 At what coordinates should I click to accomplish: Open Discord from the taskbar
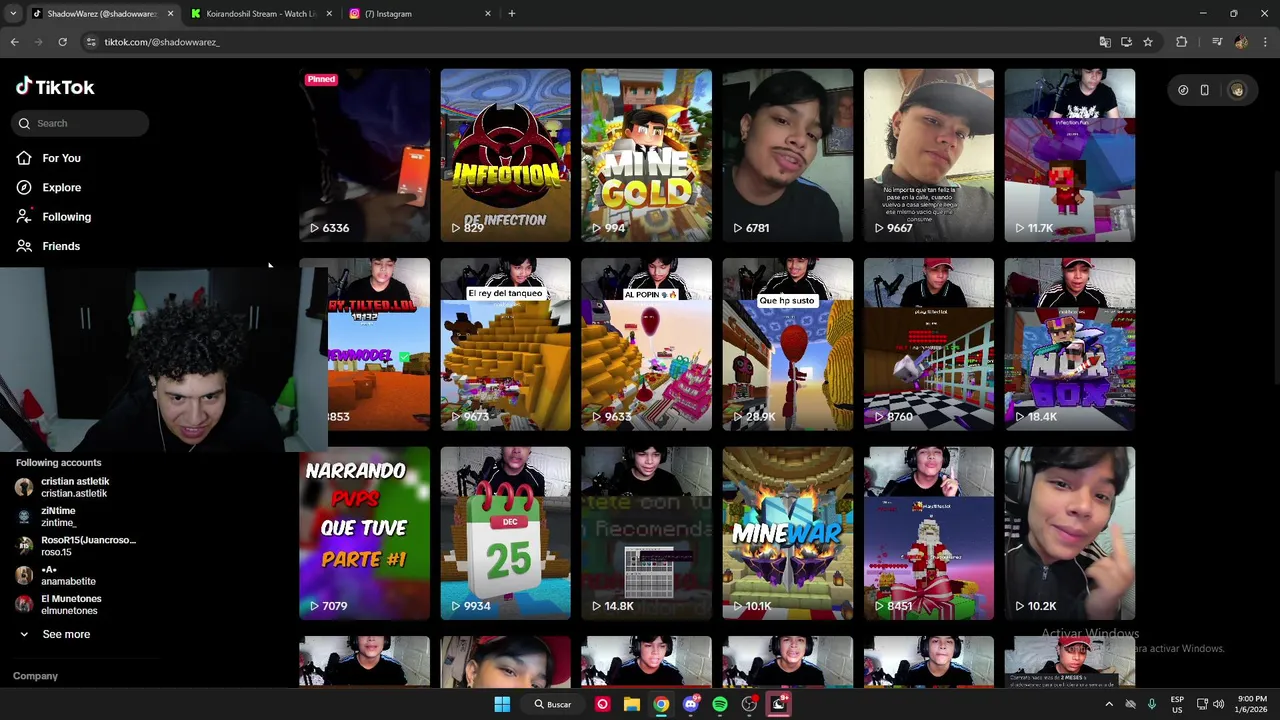pyautogui.click(x=690, y=704)
